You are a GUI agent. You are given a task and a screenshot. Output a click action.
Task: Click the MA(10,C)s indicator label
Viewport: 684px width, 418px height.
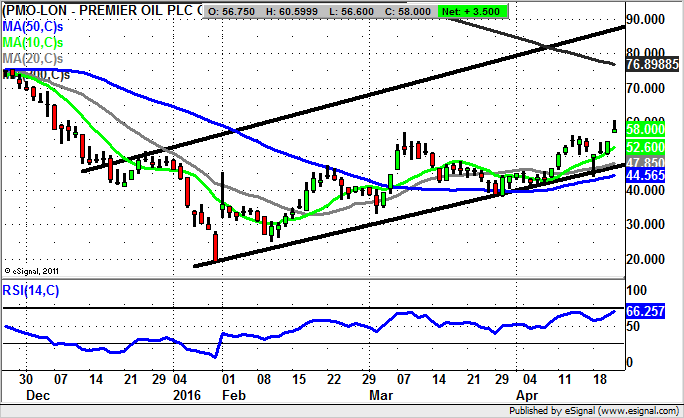tap(33, 42)
